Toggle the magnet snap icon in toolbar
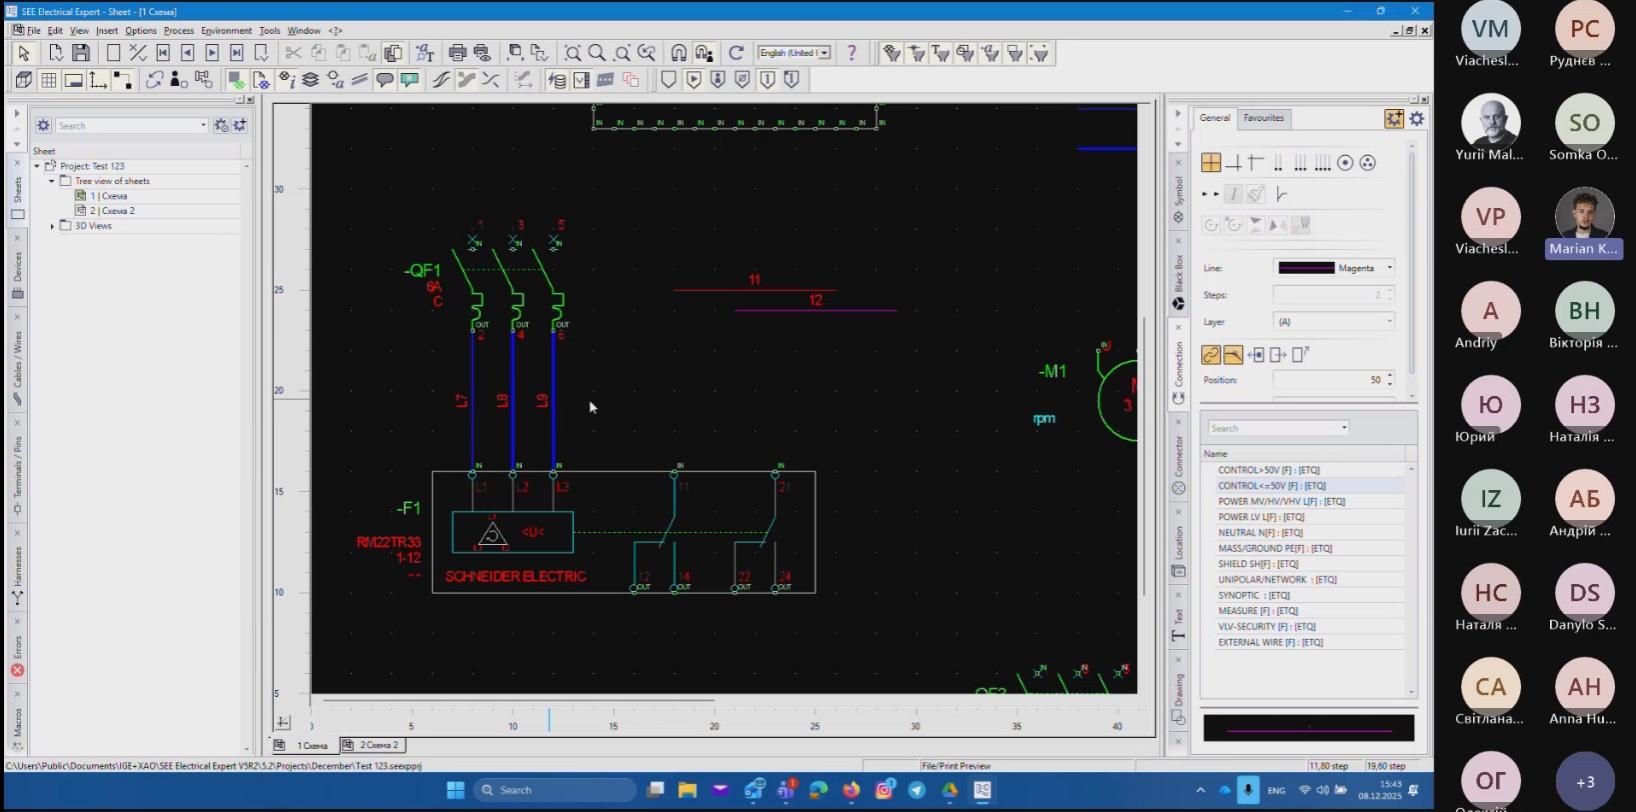This screenshot has width=1636, height=812. click(x=679, y=53)
